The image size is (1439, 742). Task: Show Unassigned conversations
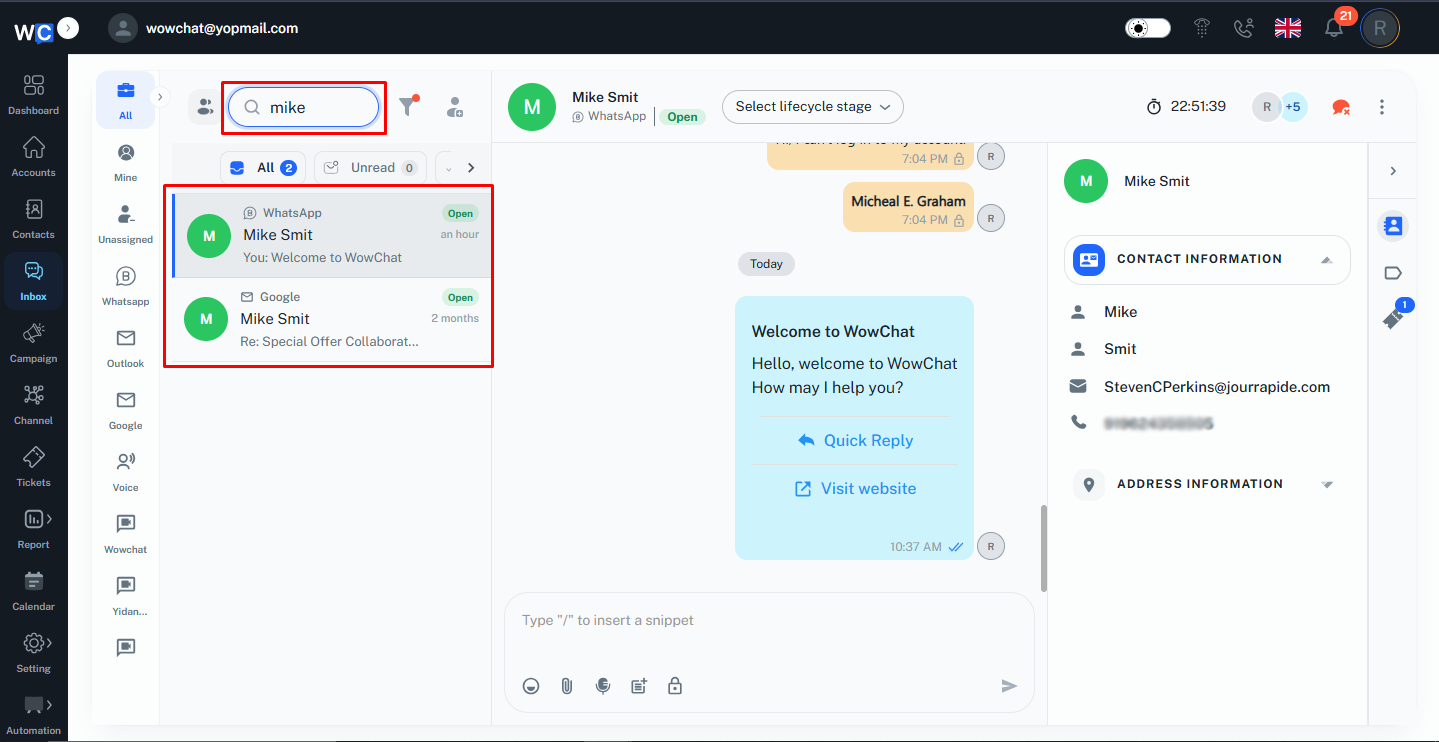click(126, 225)
